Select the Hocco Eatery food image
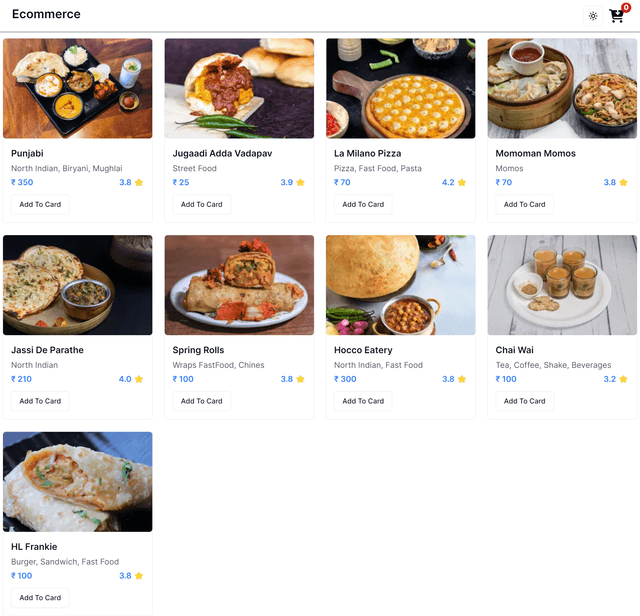Viewport: 640px width, 616px height. click(x=400, y=285)
